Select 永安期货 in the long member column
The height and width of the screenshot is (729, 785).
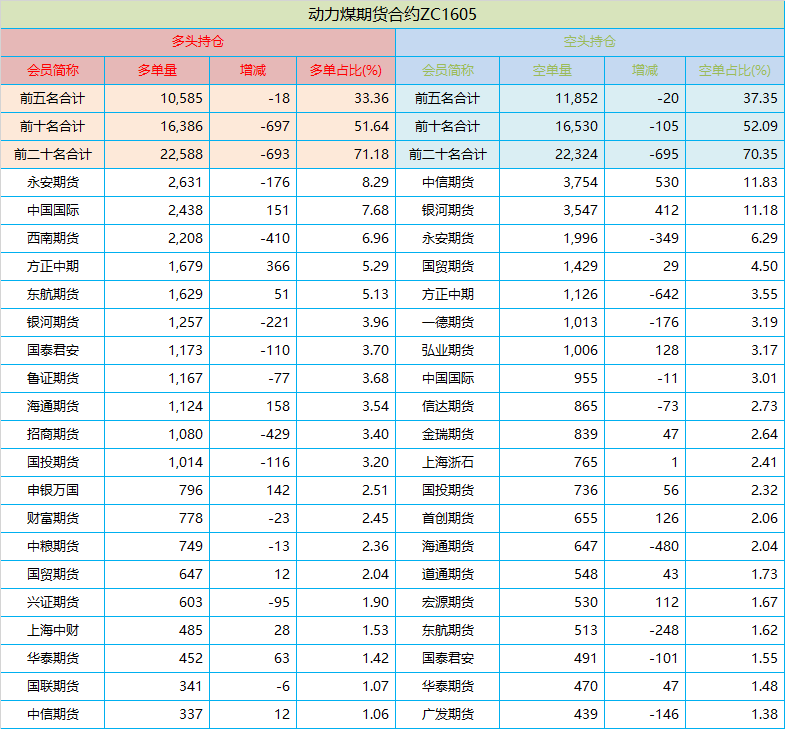(53, 182)
